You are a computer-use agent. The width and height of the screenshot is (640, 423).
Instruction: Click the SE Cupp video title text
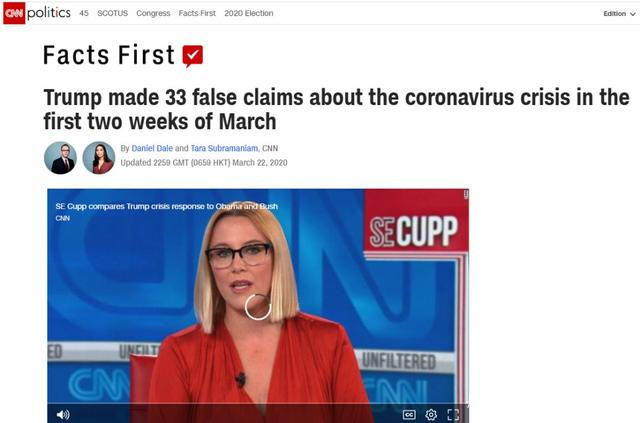coord(167,206)
